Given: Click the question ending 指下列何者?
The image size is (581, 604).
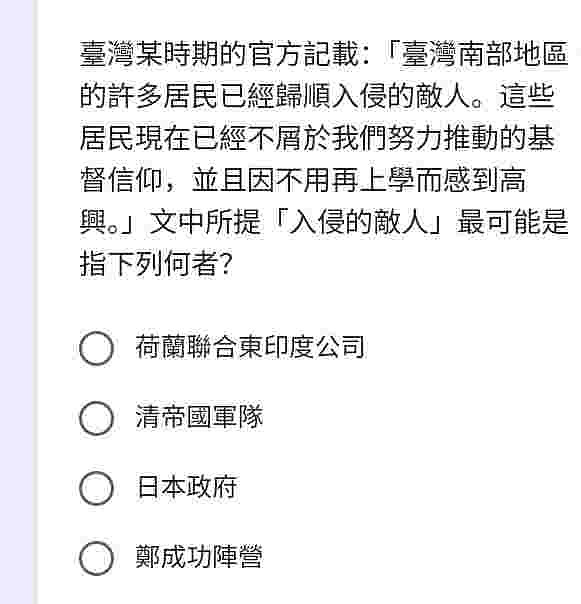Looking at the screenshot, I should [x=157, y=264].
